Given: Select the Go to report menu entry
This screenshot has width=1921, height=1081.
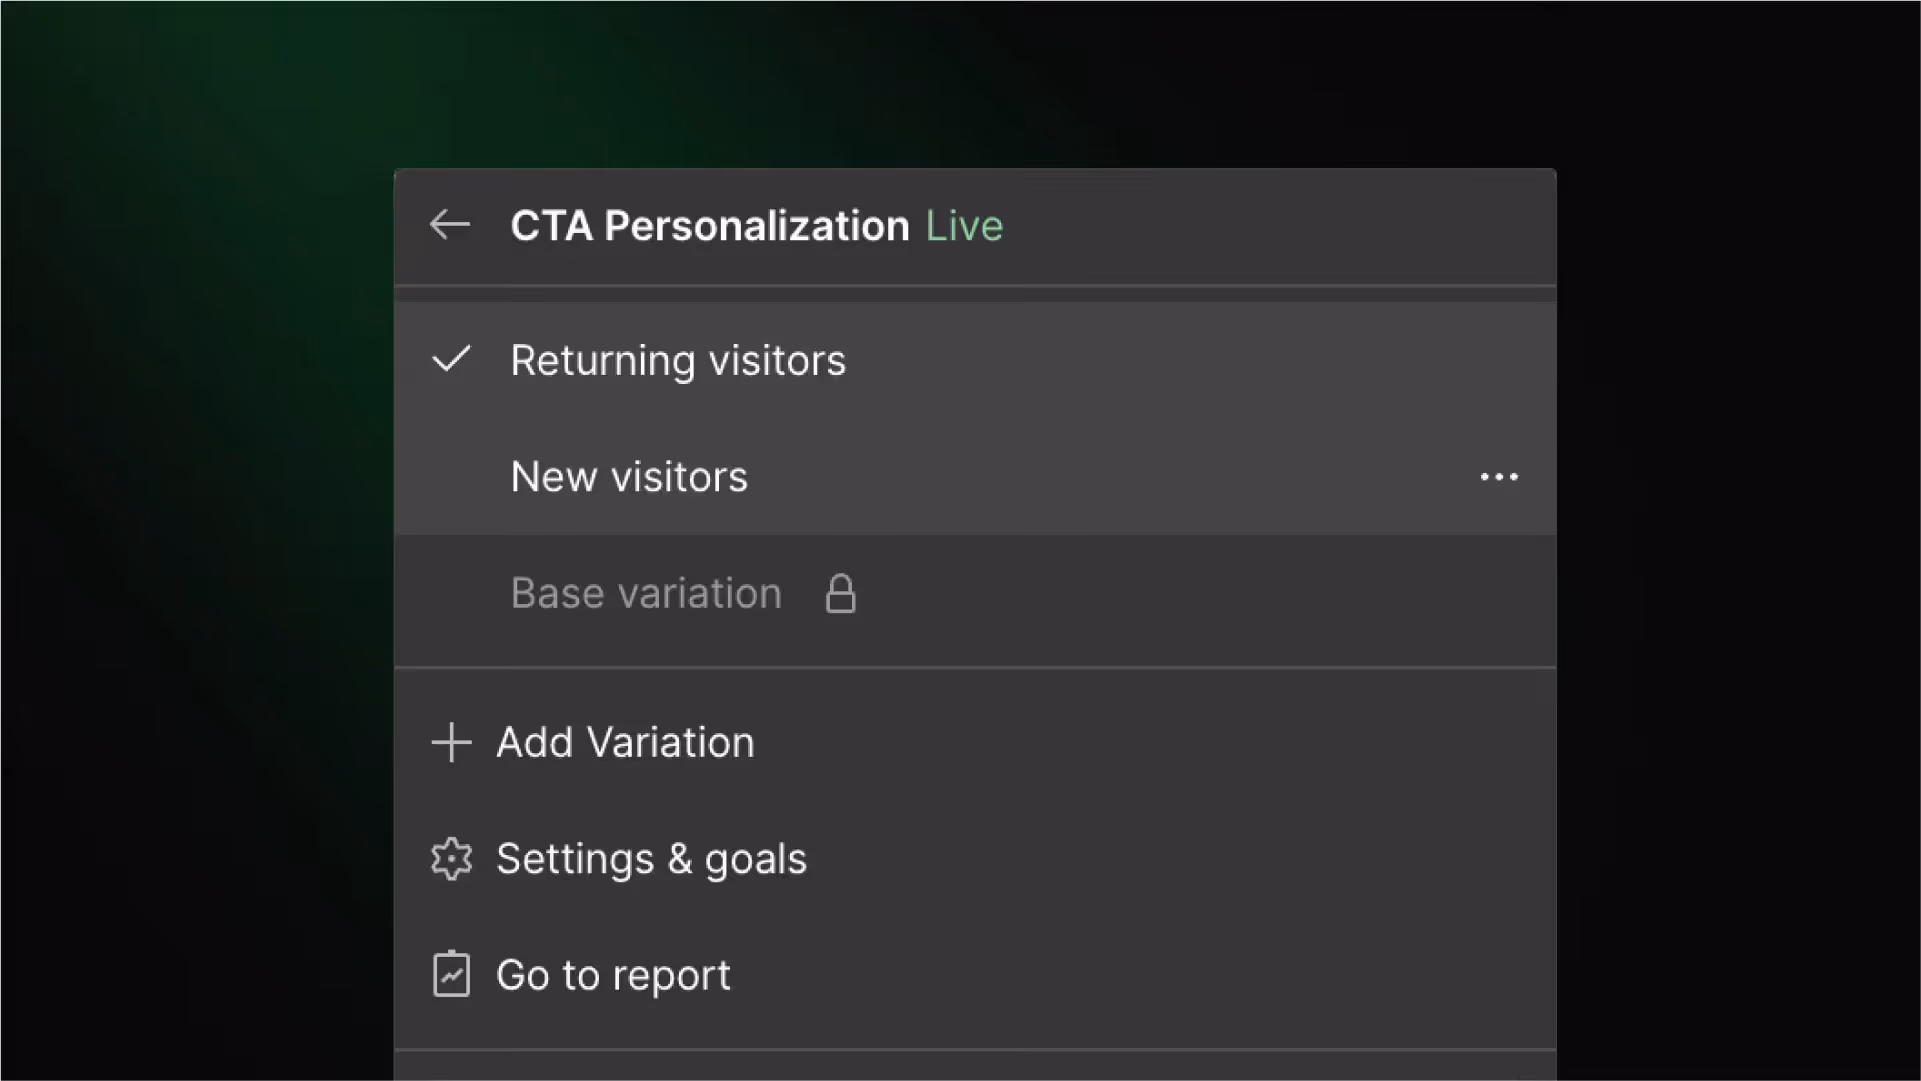Looking at the screenshot, I should click(613, 974).
